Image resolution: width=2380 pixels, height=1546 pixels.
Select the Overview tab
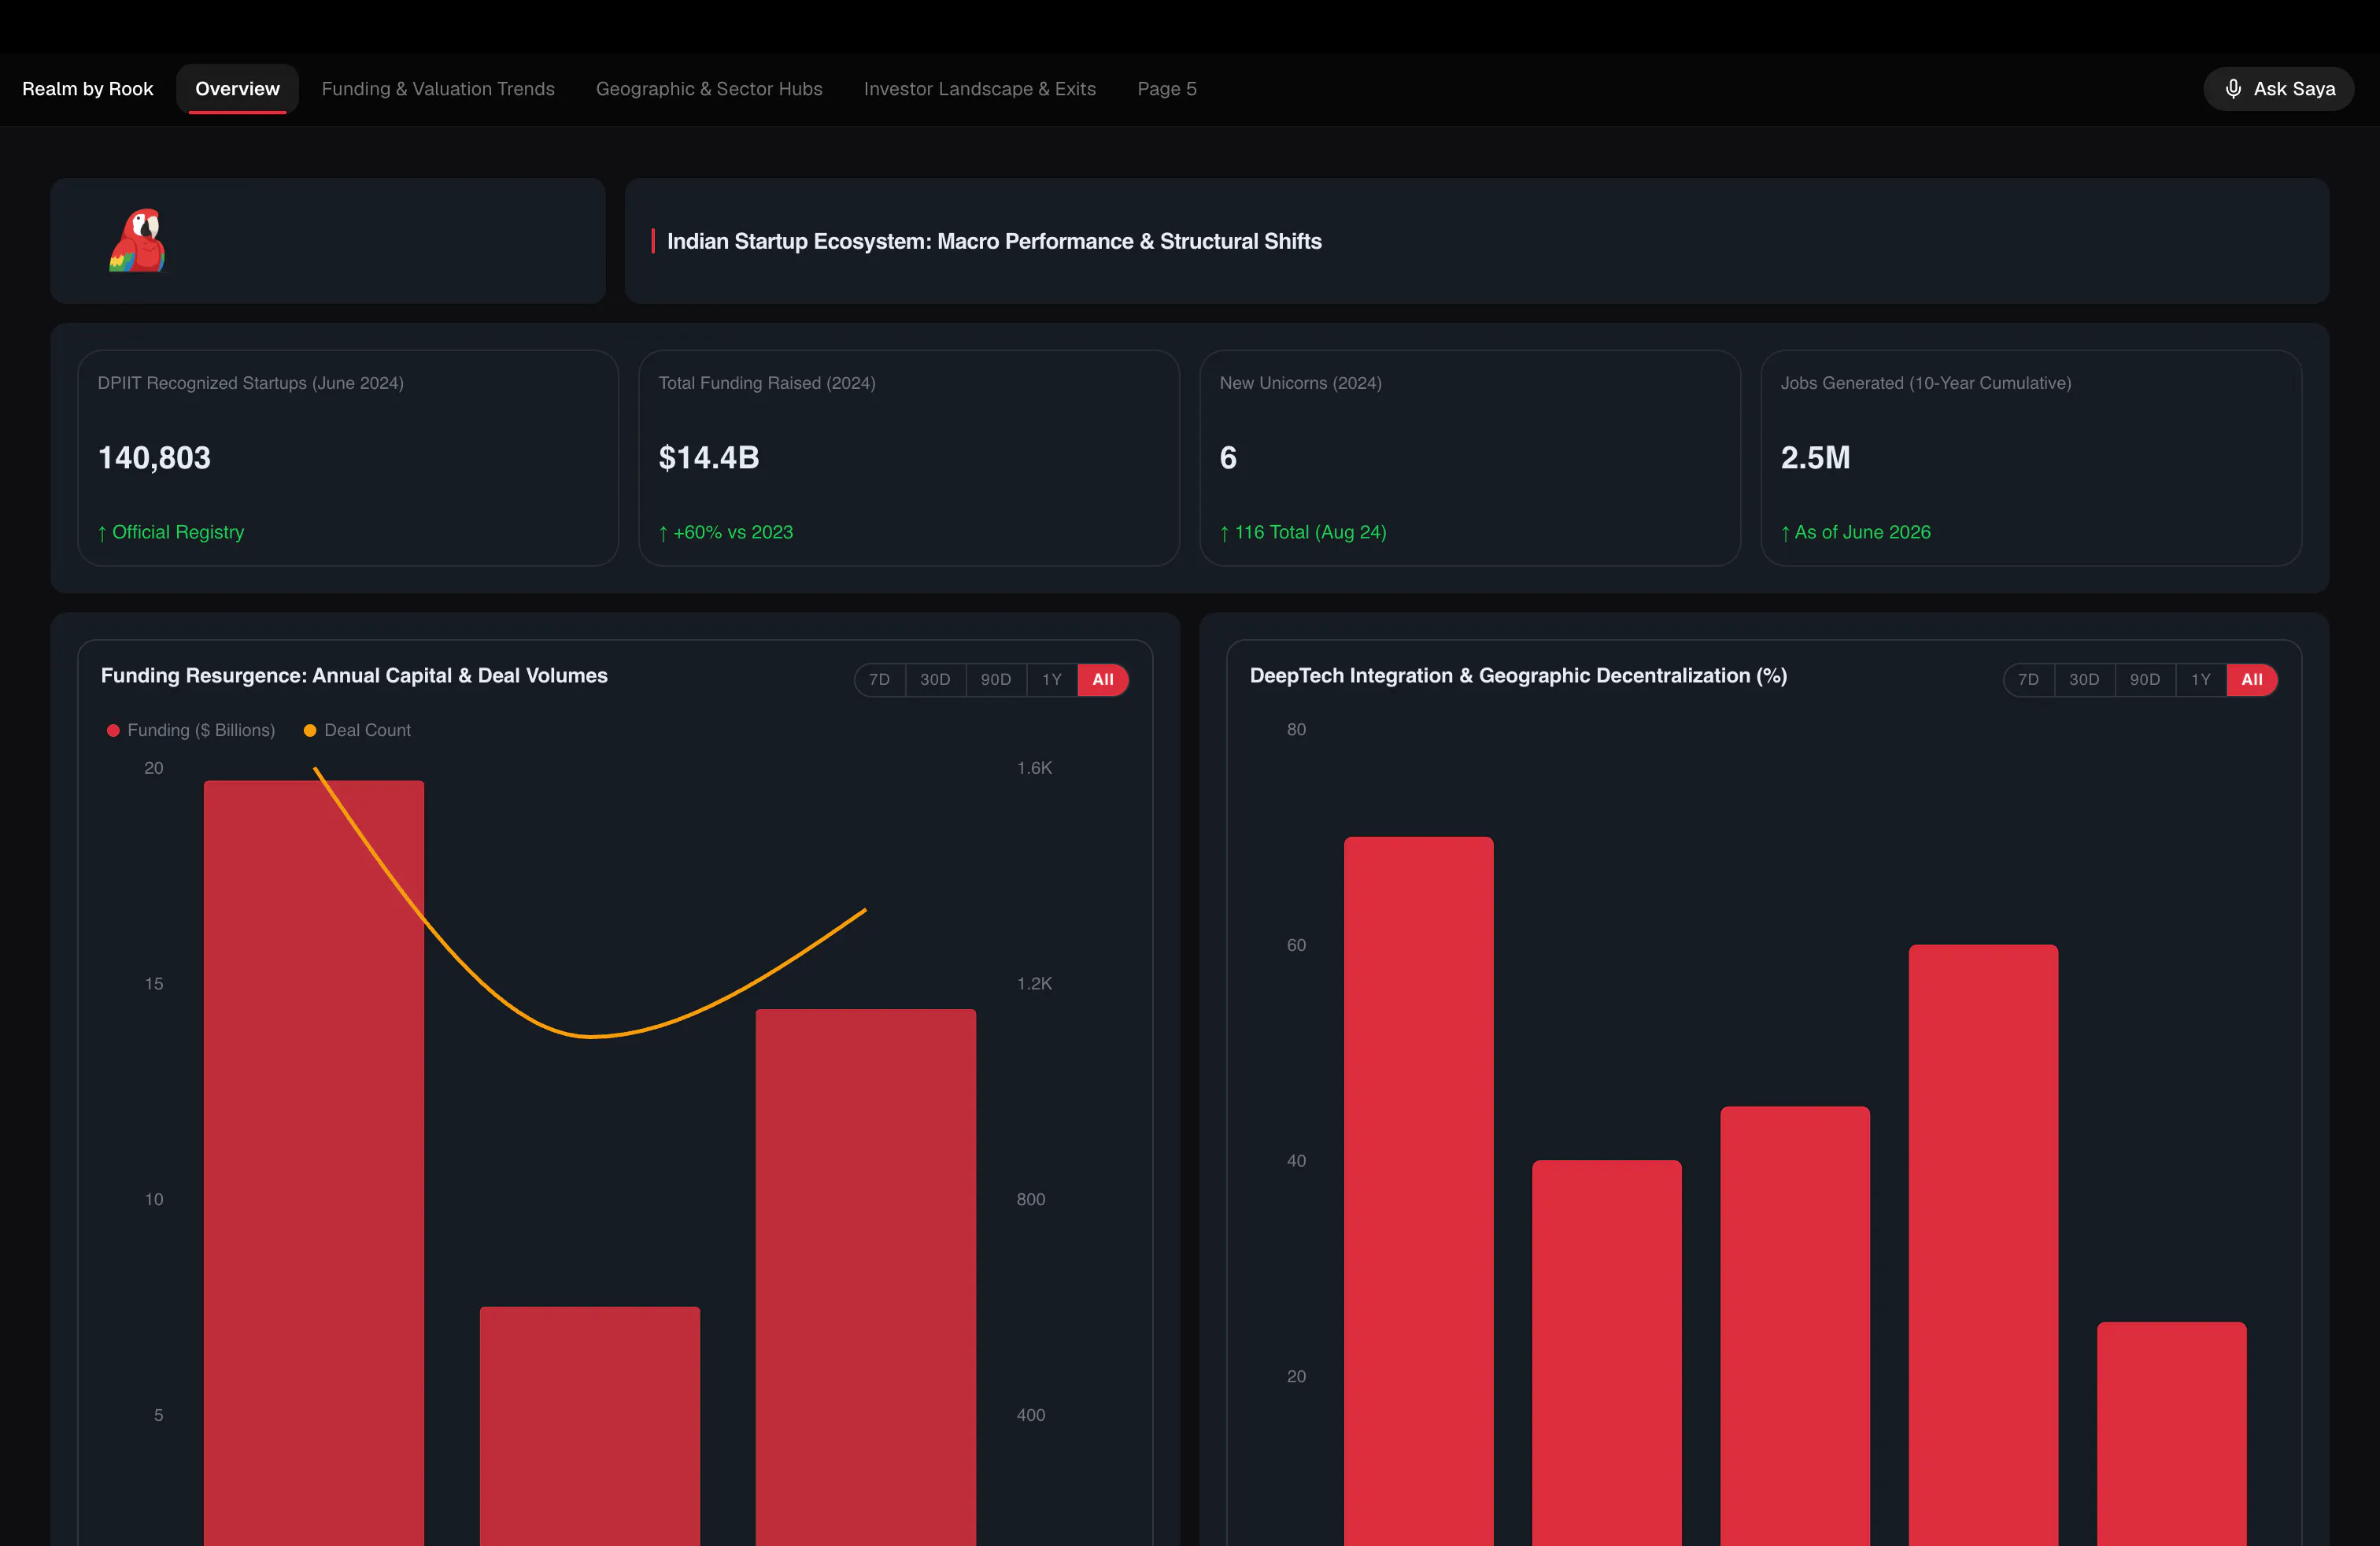pyautogui.click(x=237, y=89)
